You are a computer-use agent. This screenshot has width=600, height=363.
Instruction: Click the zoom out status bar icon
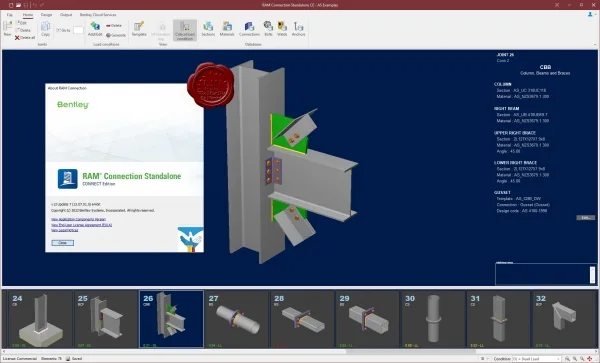coord(582,359)
